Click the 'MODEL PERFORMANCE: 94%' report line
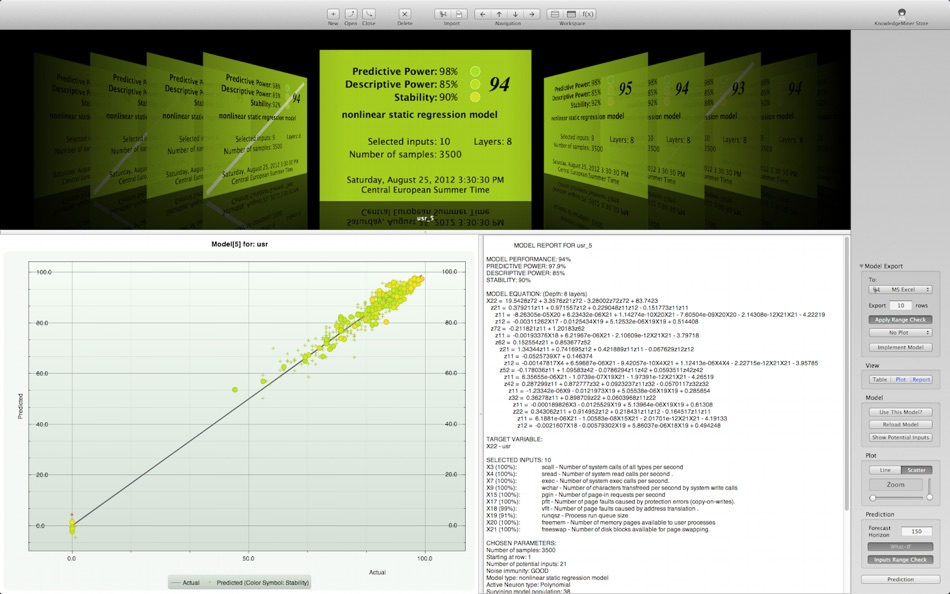 528,259
